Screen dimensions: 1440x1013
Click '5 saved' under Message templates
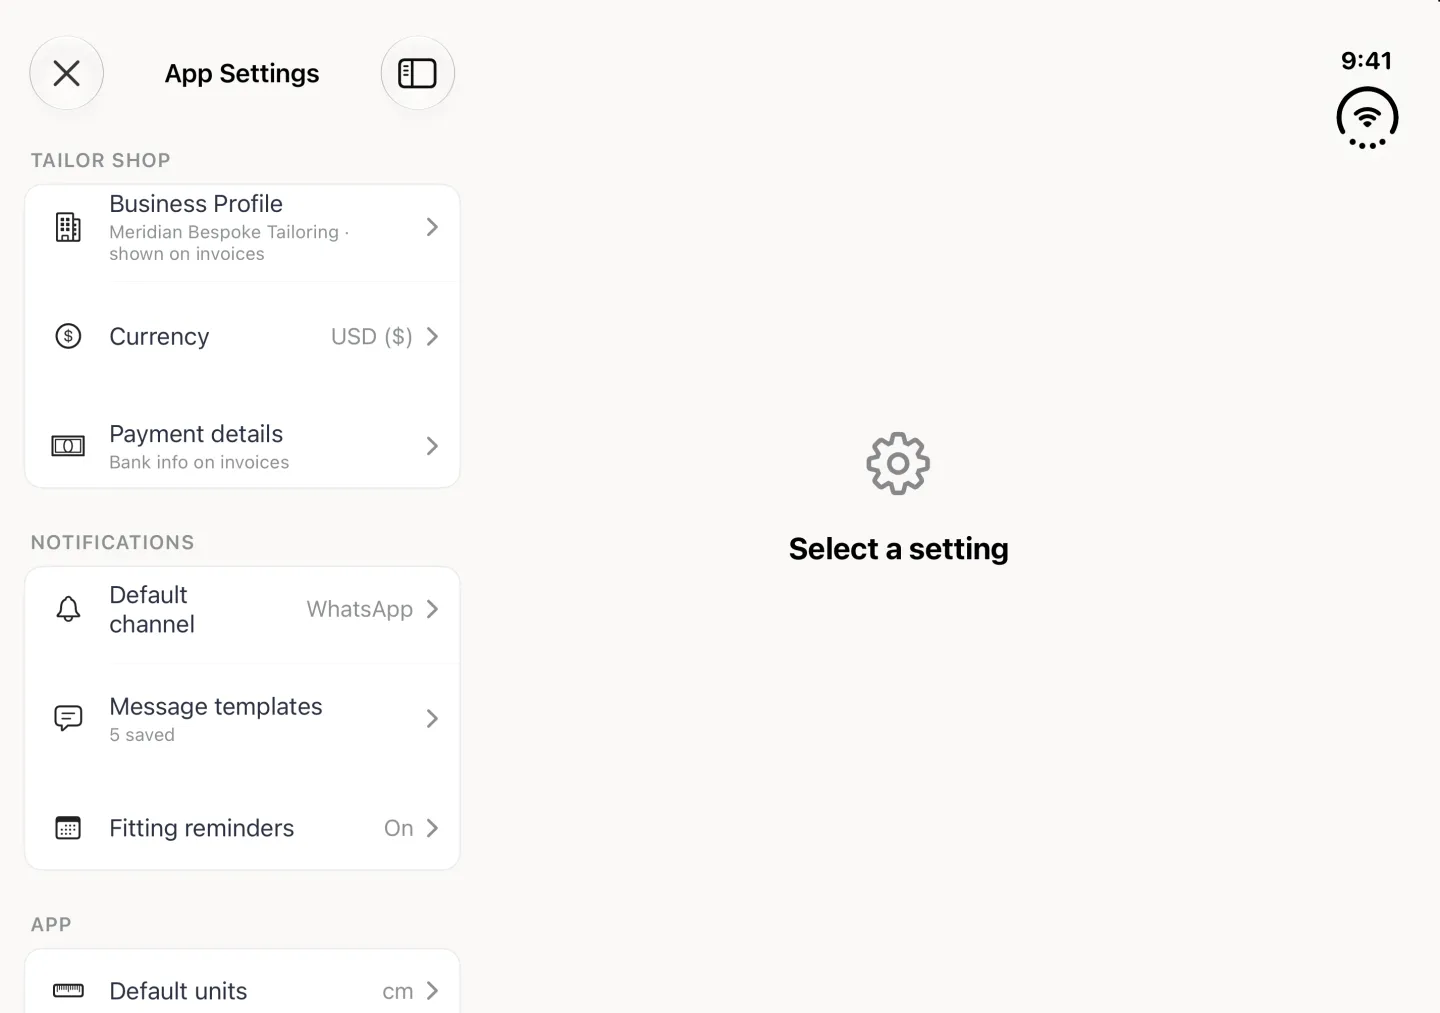click(x=142, y=735)
